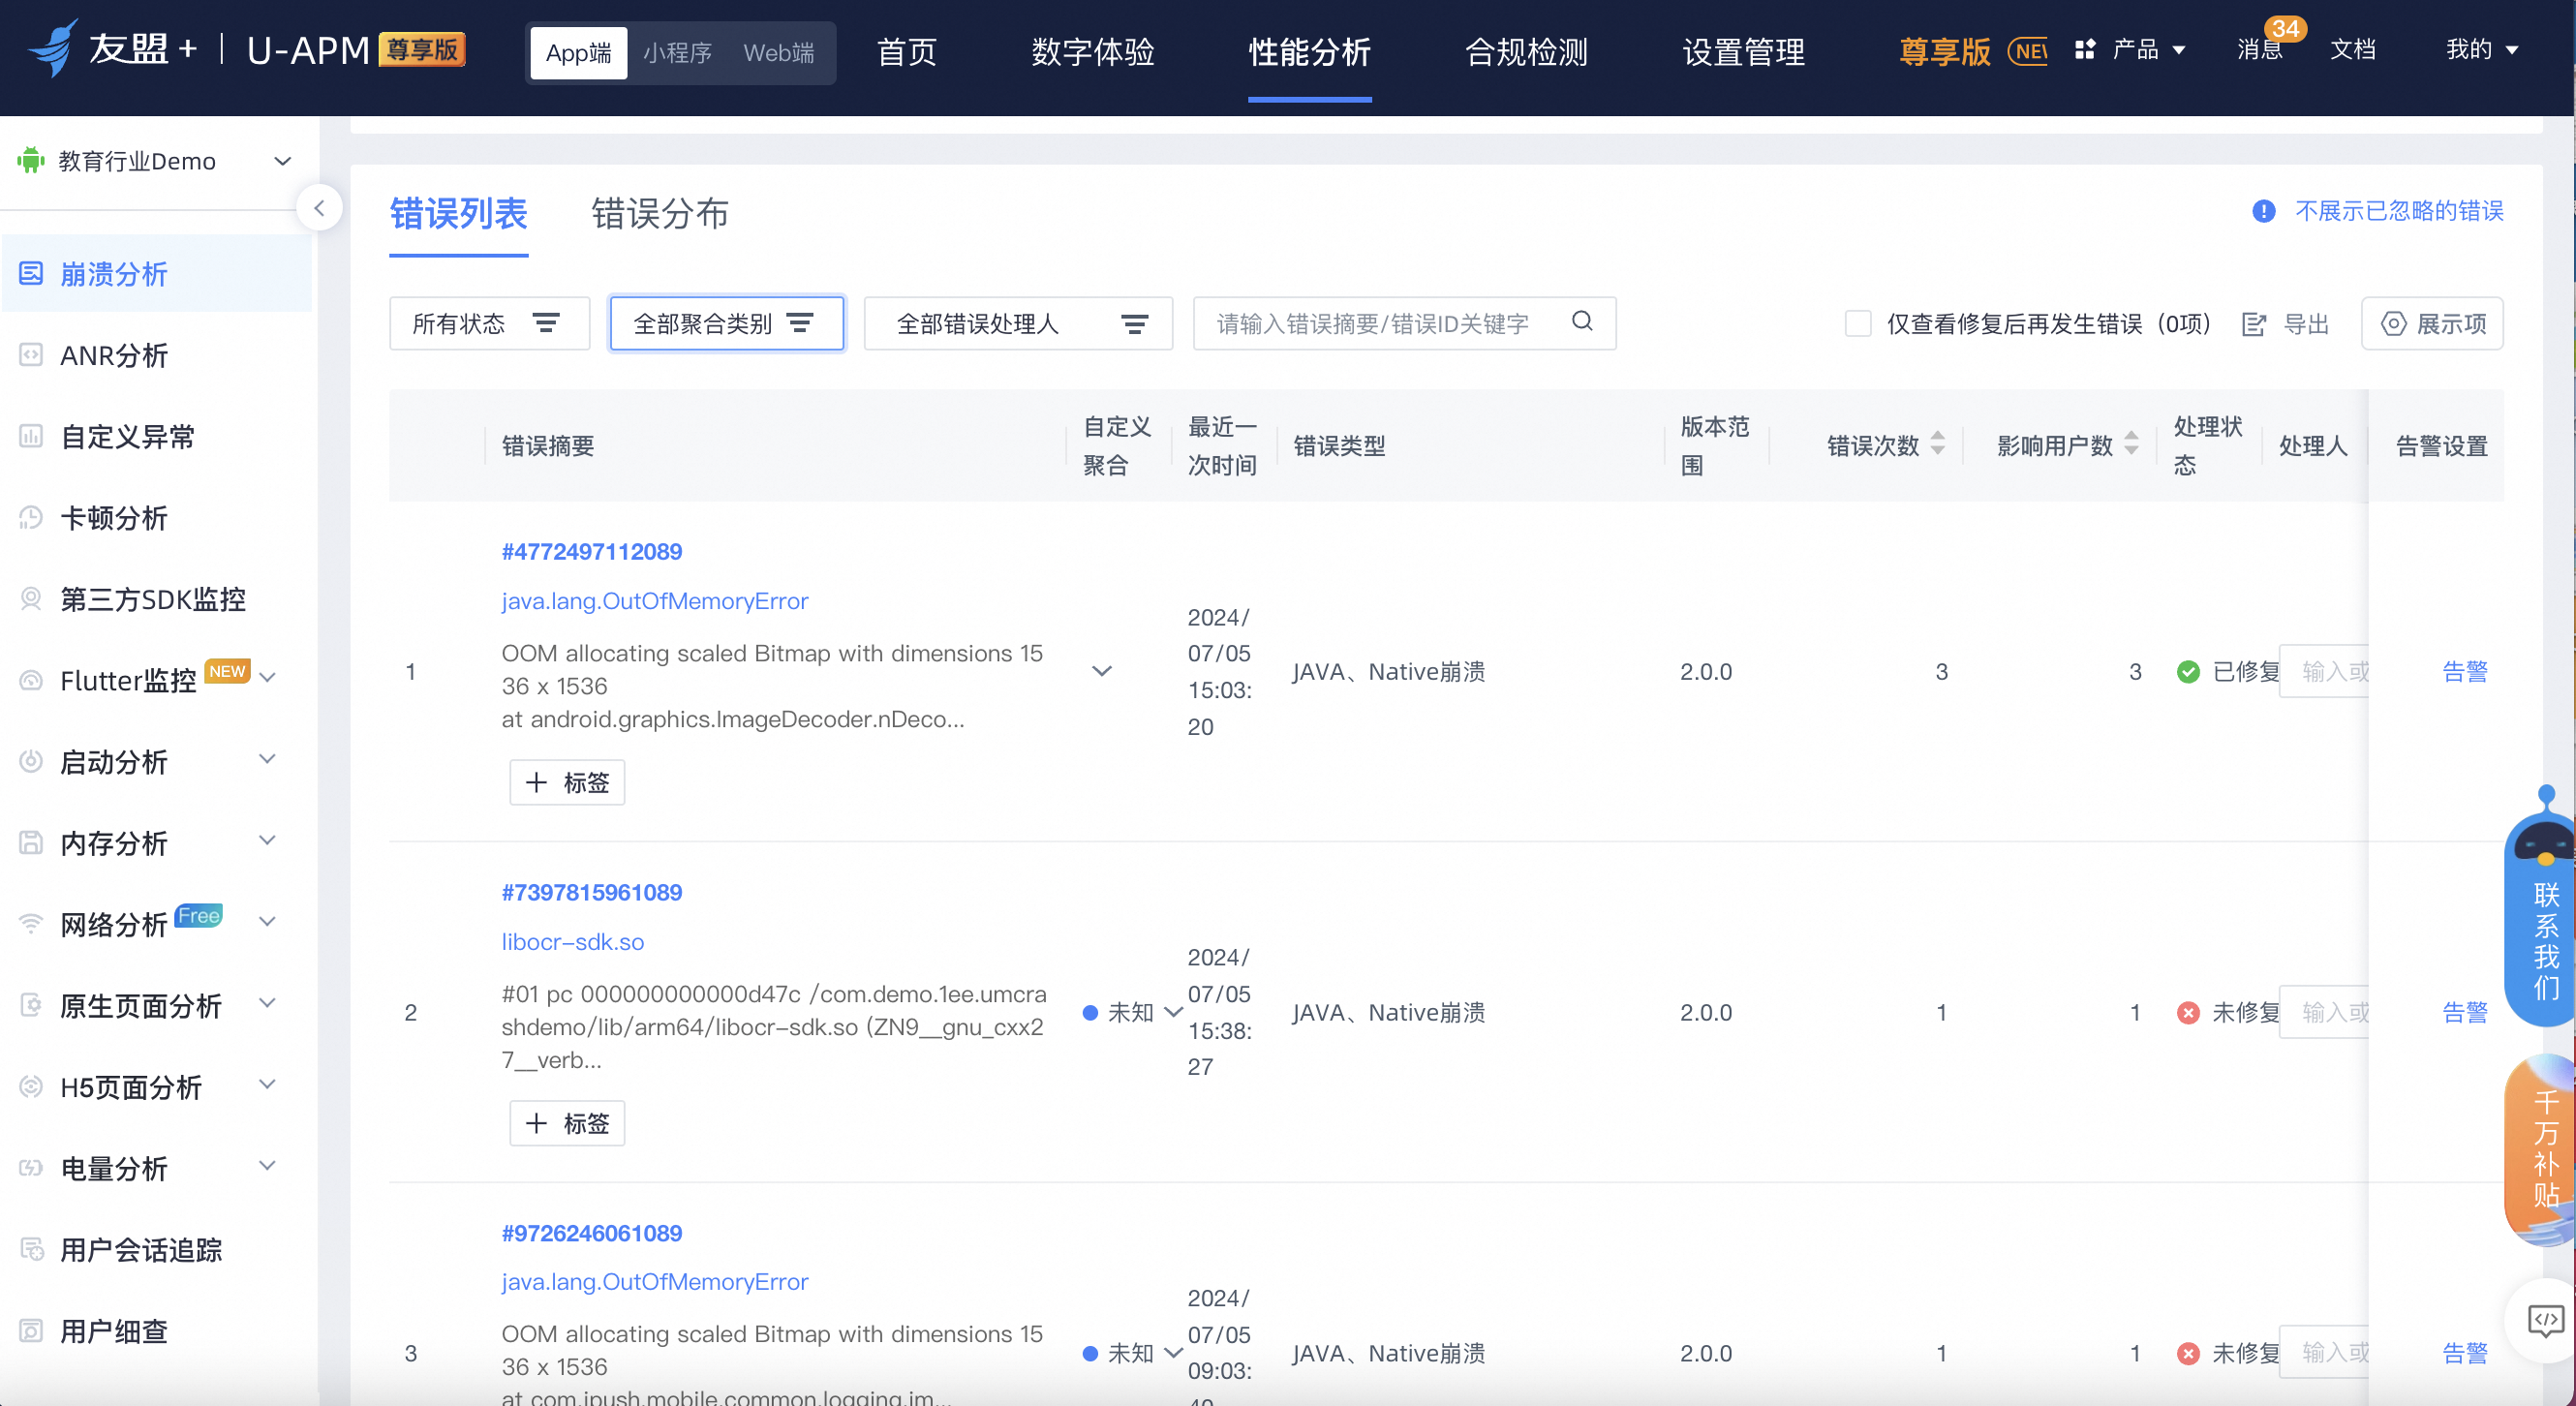Viewport: 2576px width, 1406px height.
Task: Select the 错误列表 tab
Action: point(459,213)
